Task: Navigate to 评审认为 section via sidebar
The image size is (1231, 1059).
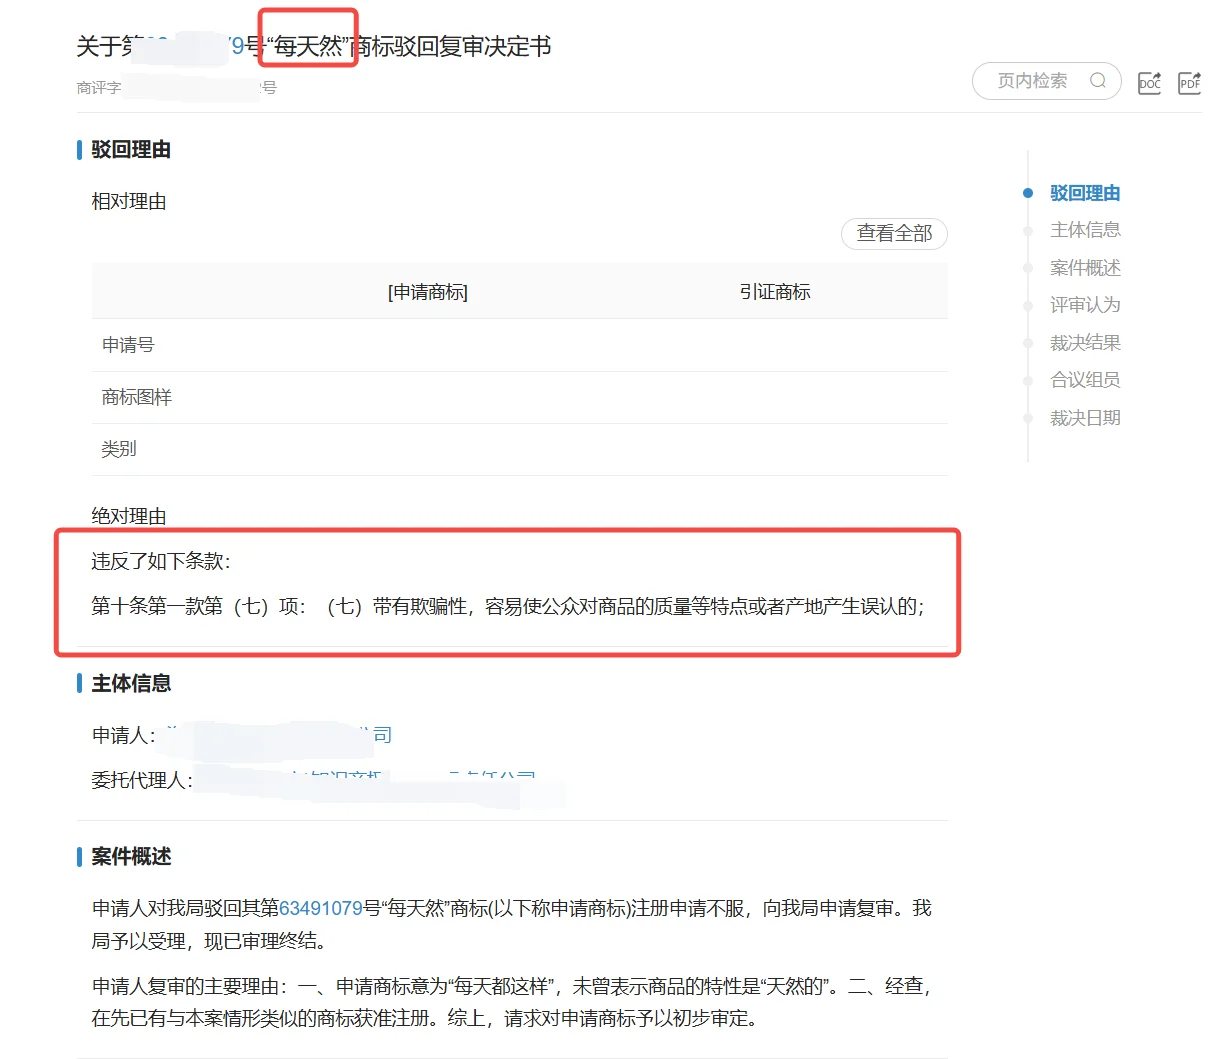Action: 1085,305
